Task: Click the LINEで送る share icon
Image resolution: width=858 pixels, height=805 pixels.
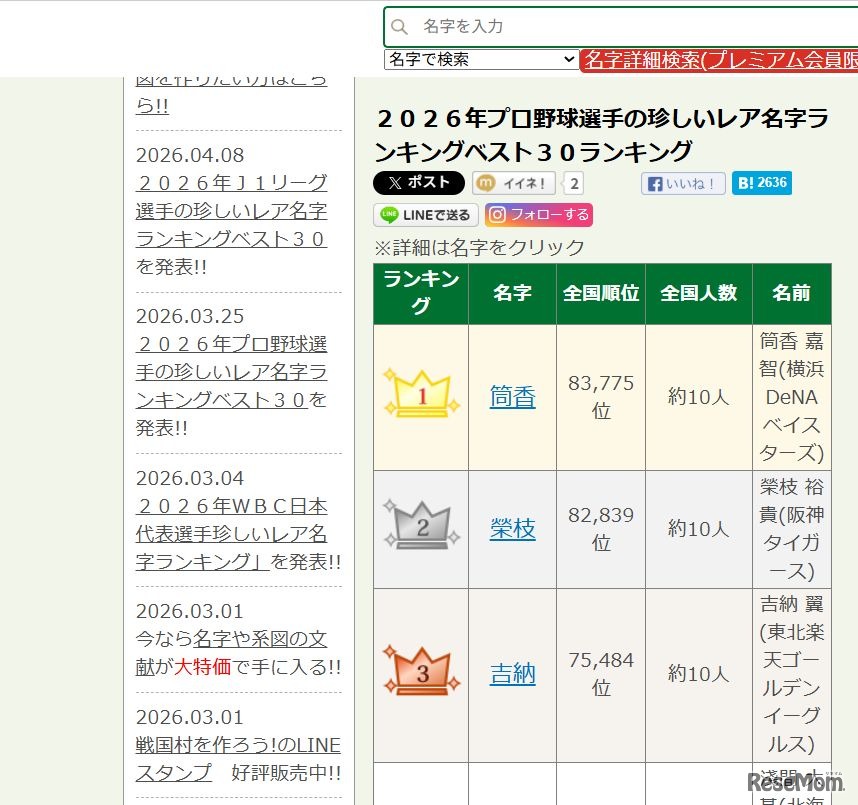Action: pyautogui.click(x=427, y=214)
